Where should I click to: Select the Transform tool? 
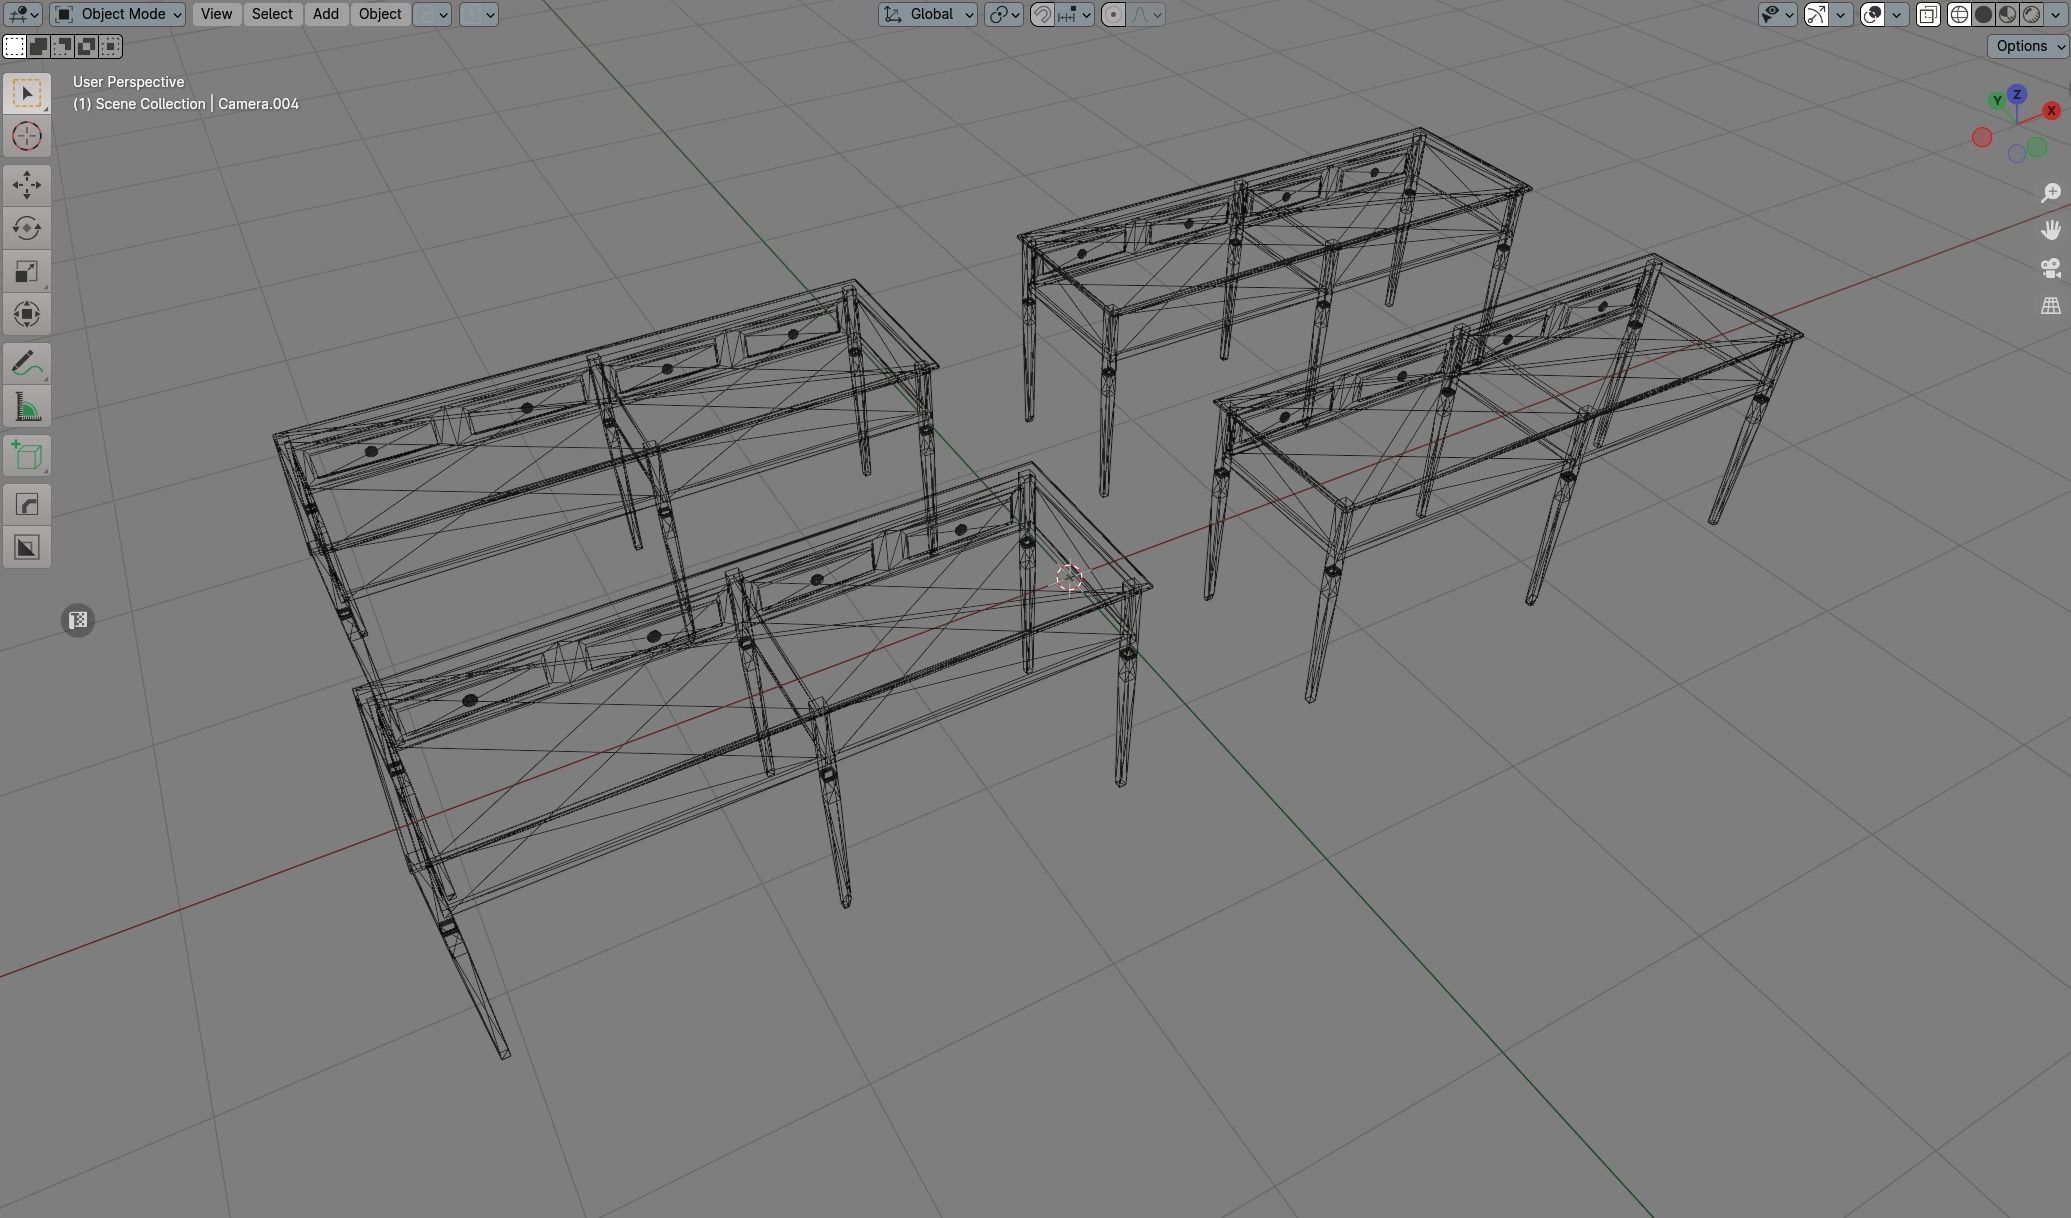click(x=27, y=314)
